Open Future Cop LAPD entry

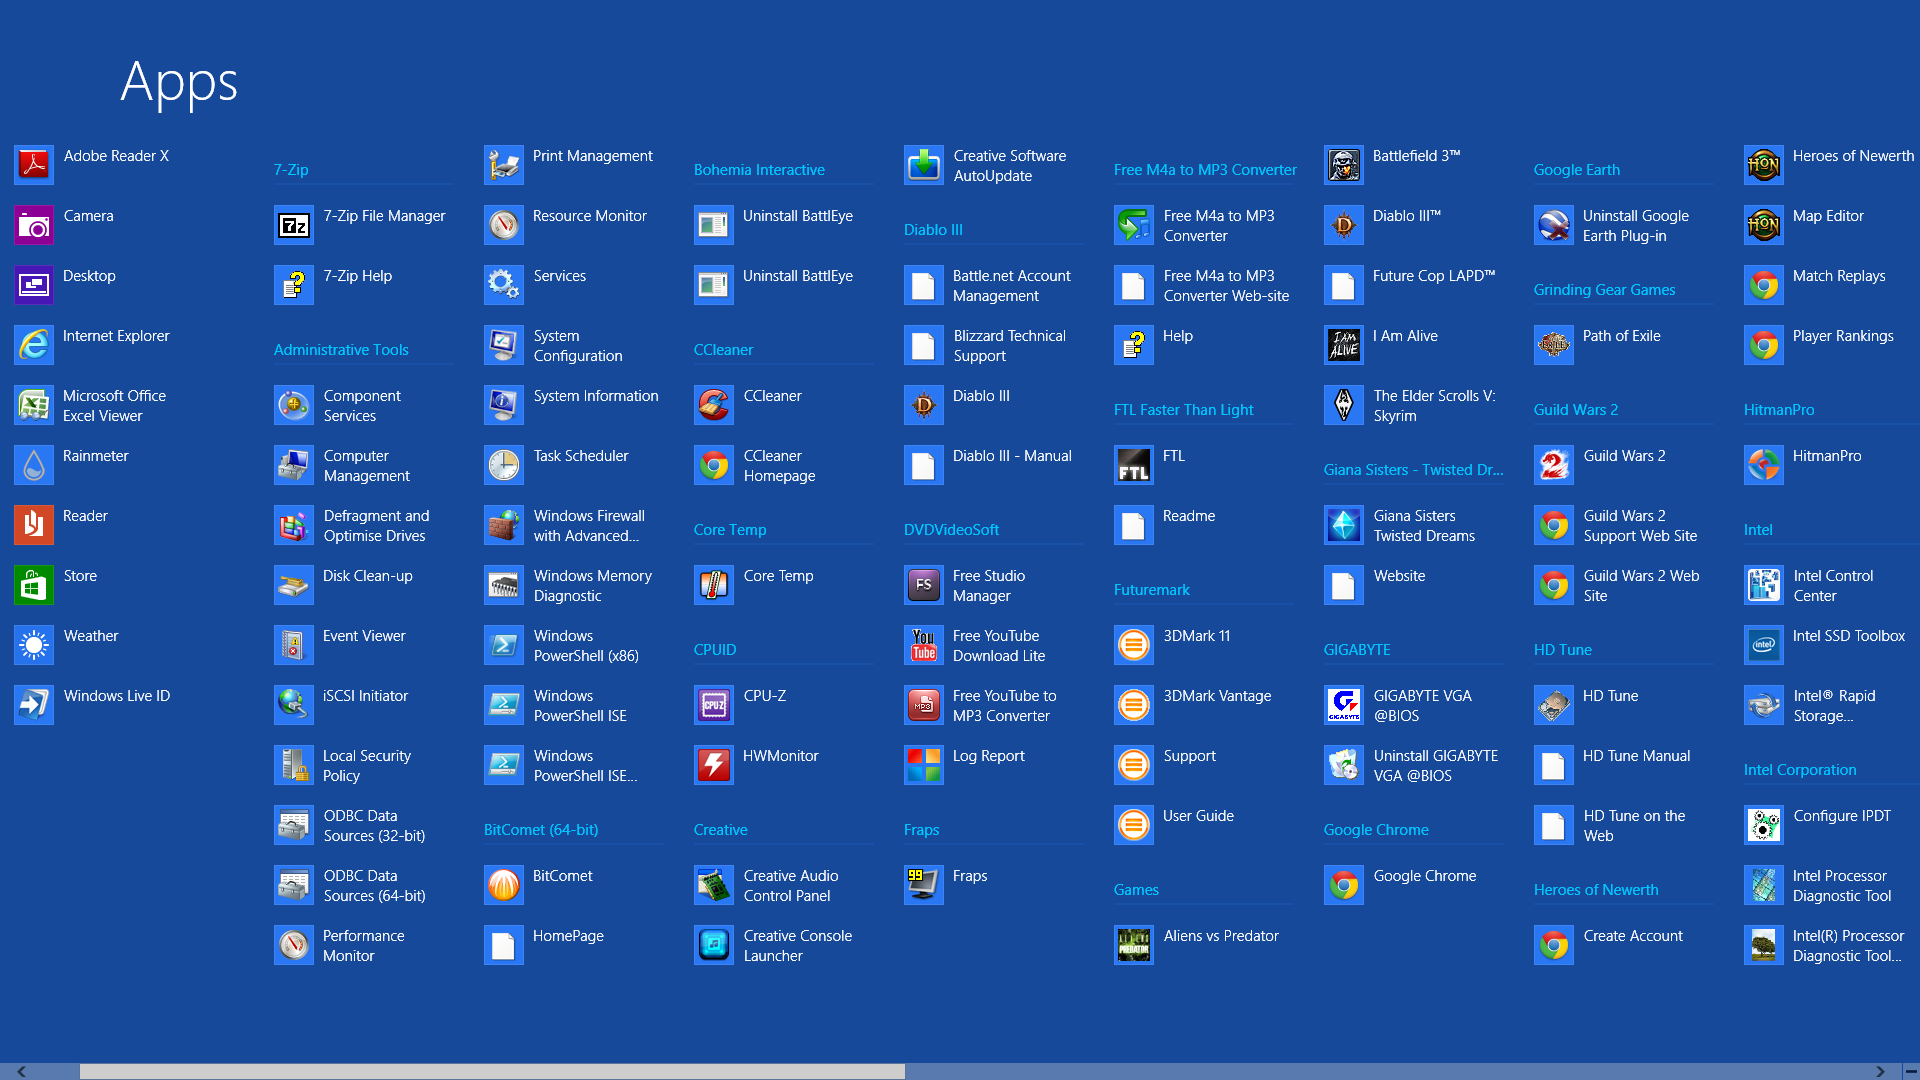1410,285
